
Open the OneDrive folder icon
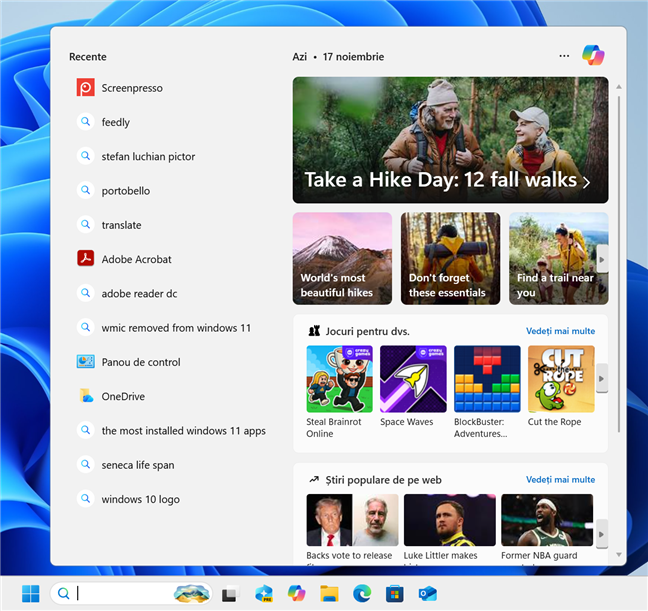[86, 396]
